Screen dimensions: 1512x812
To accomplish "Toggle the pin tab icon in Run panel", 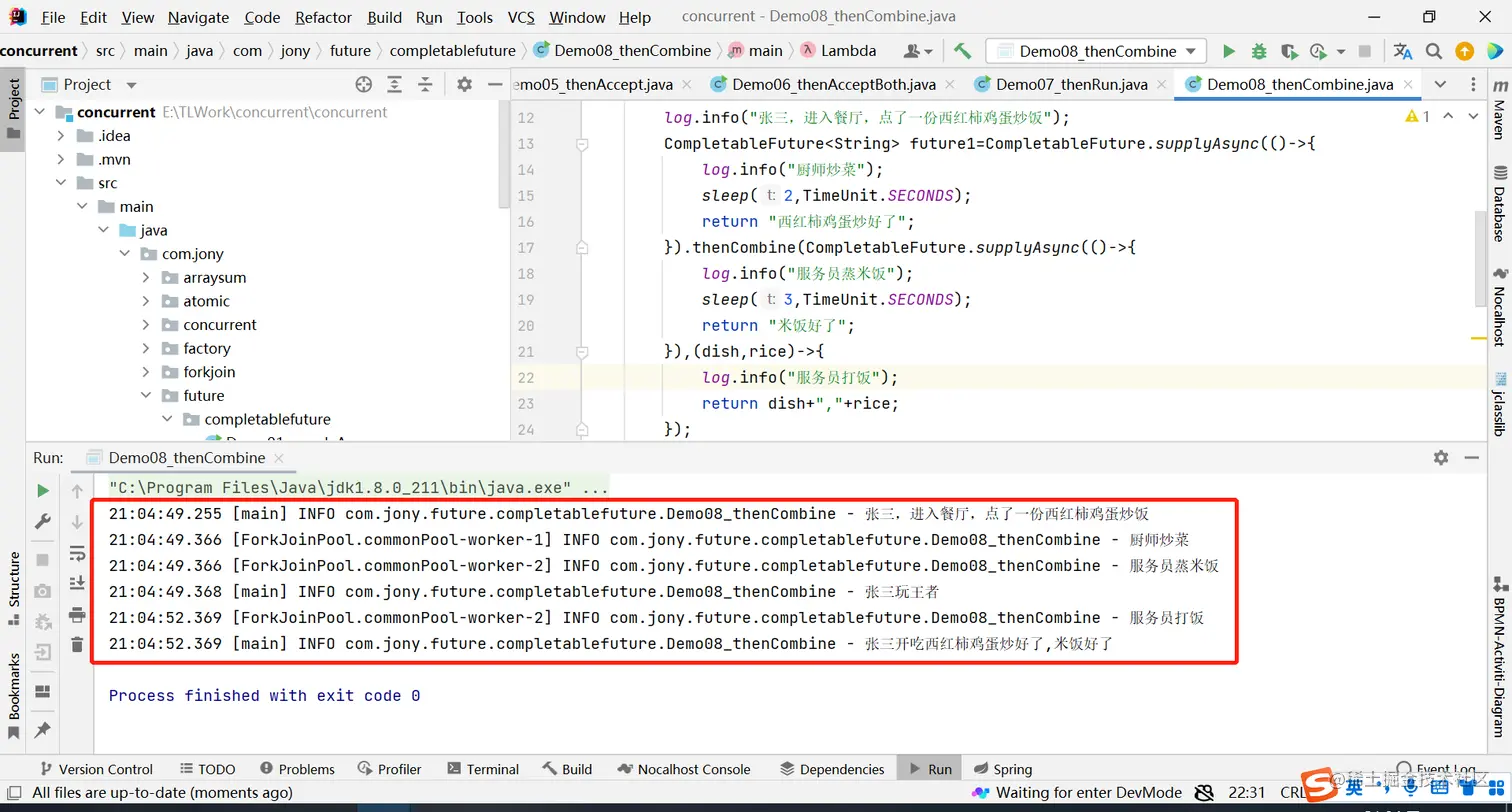I will (x=42, y=730).
